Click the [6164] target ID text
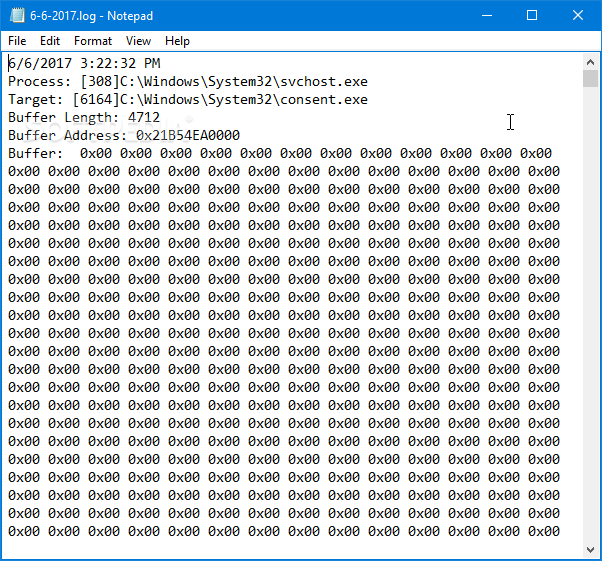 pyautogui.click(x=96, y=99)
